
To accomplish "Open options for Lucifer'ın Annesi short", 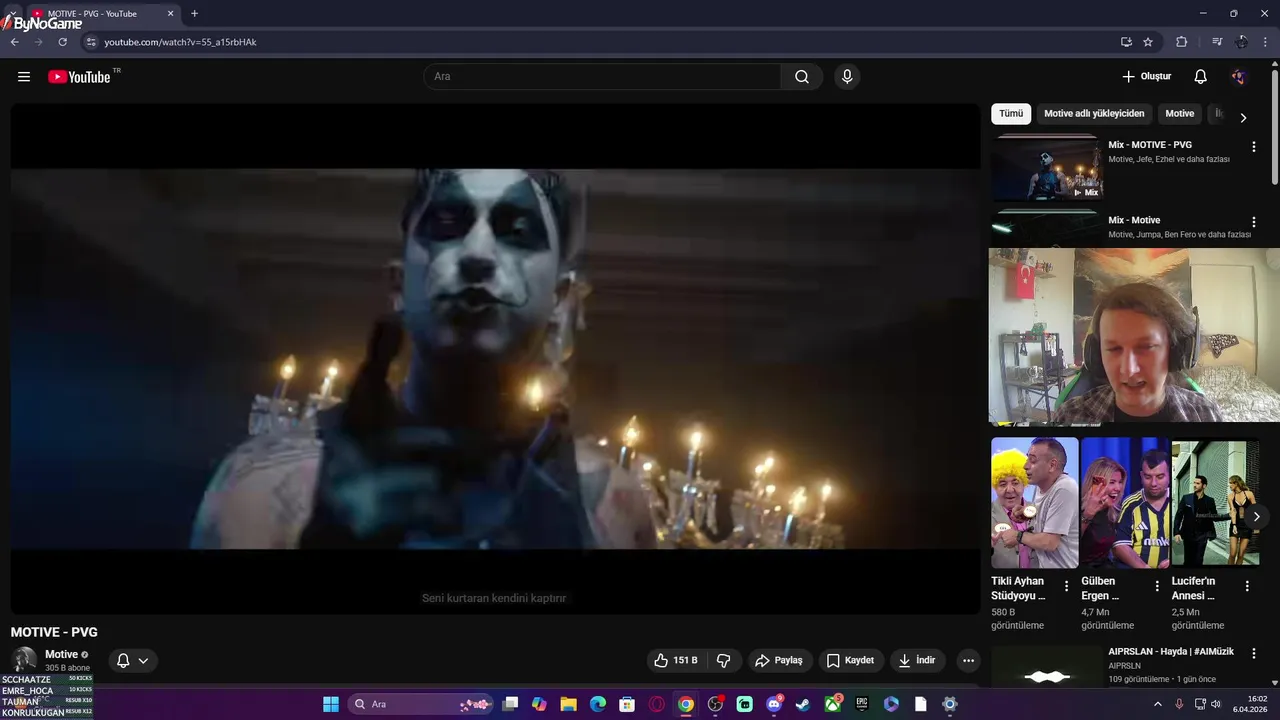I will [1247, 586].
